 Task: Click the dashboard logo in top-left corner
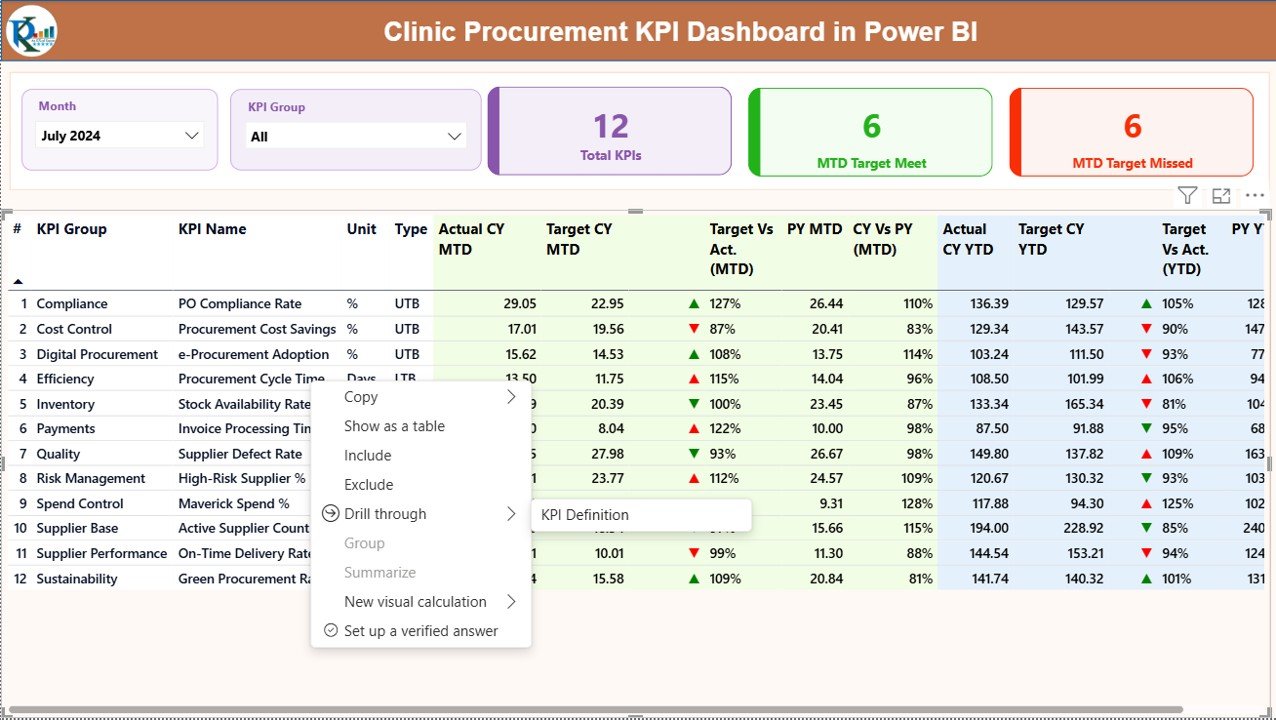point(31,31)
